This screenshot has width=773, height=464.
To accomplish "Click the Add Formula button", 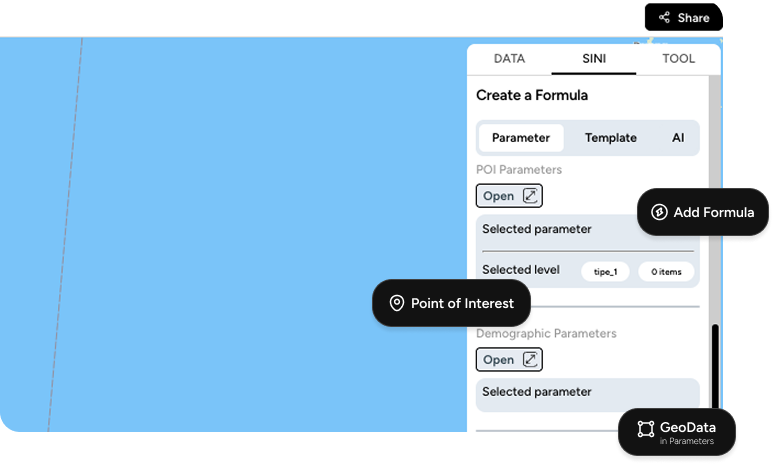I will point(703,212).
